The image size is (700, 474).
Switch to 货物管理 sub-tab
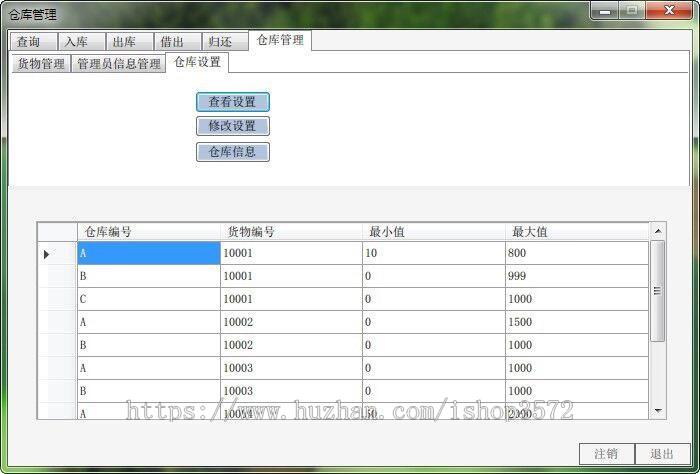click(41, 64)
